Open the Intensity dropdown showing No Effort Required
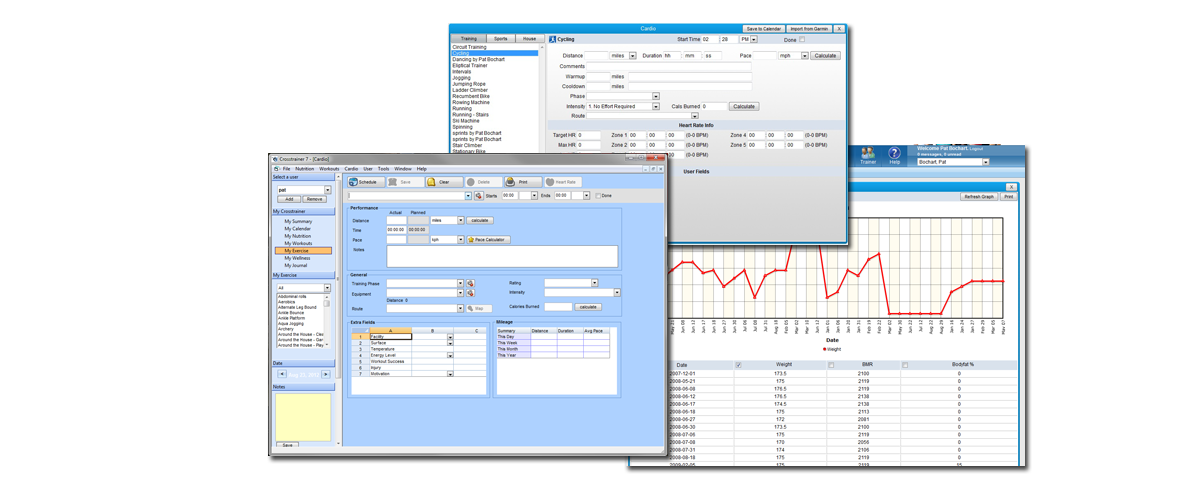This screenshot has width=1200, height=500. click(656, 106)
